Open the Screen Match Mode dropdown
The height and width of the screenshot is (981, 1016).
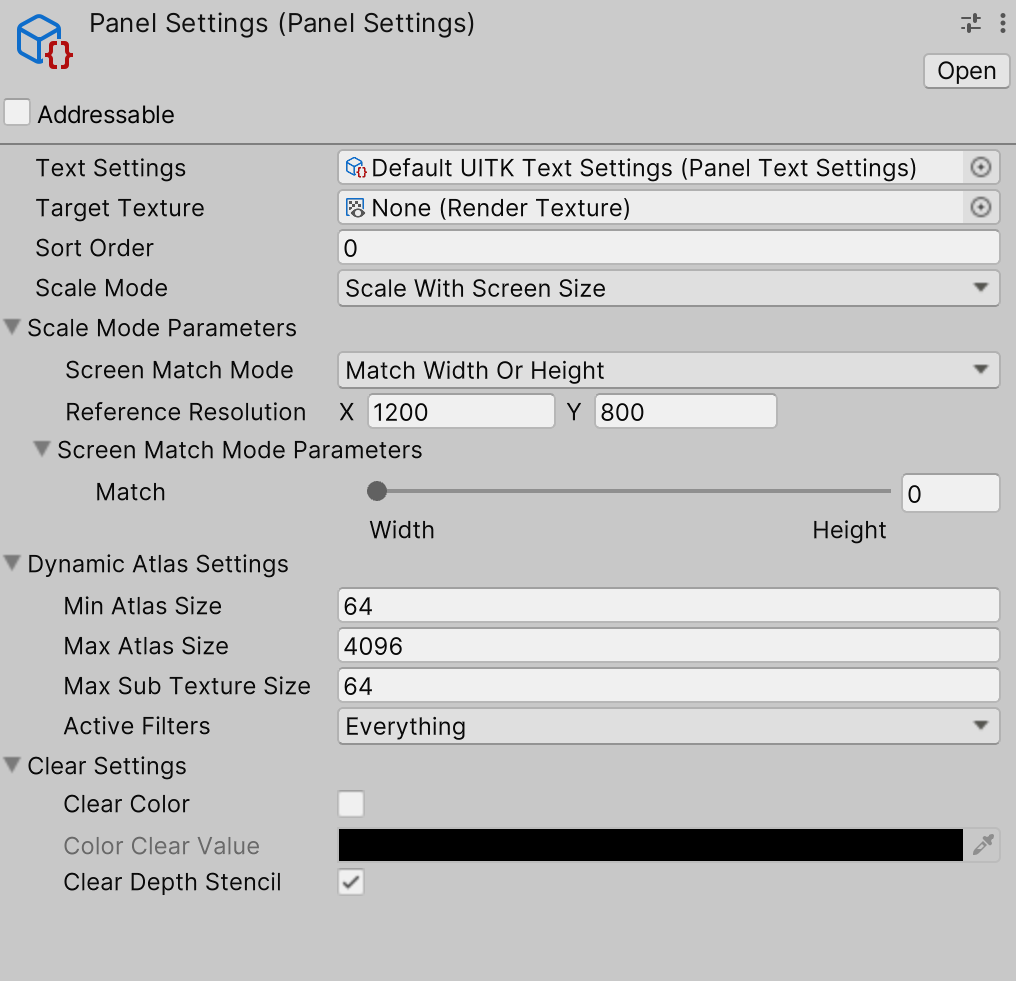point(668,370)
